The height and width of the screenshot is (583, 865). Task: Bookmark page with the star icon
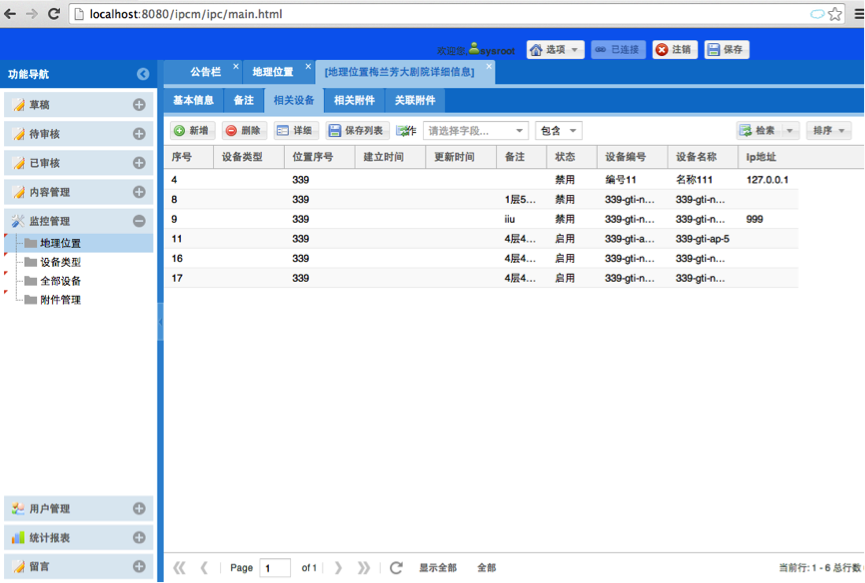835,14
